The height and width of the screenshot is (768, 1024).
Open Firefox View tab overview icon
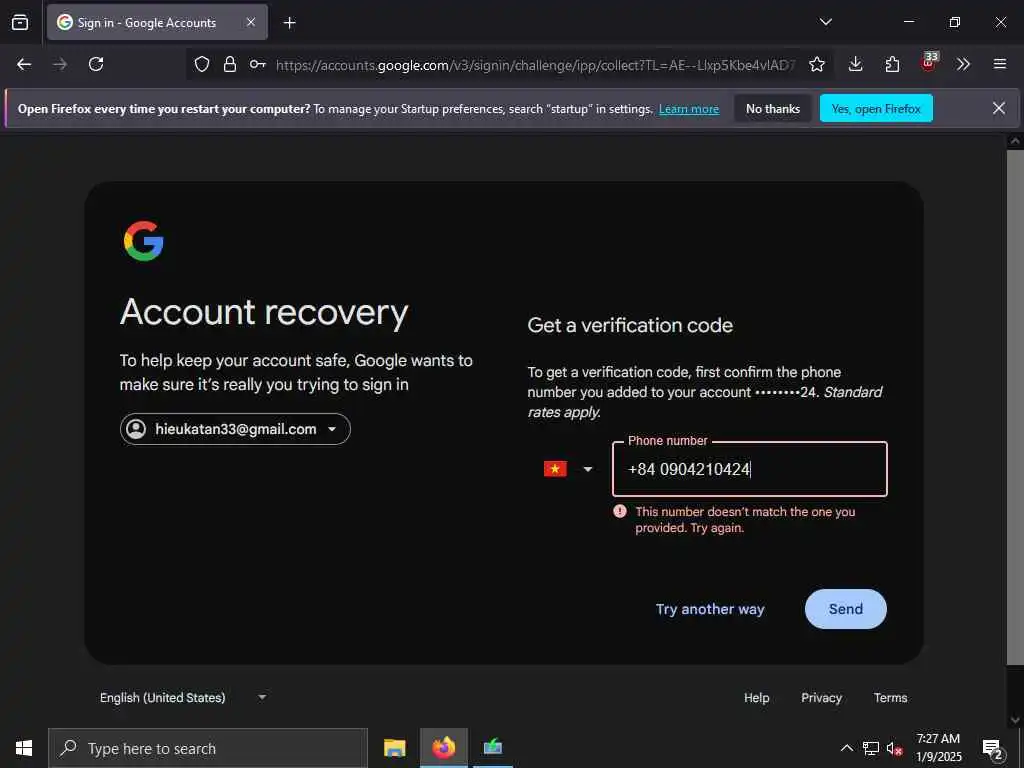20,22
